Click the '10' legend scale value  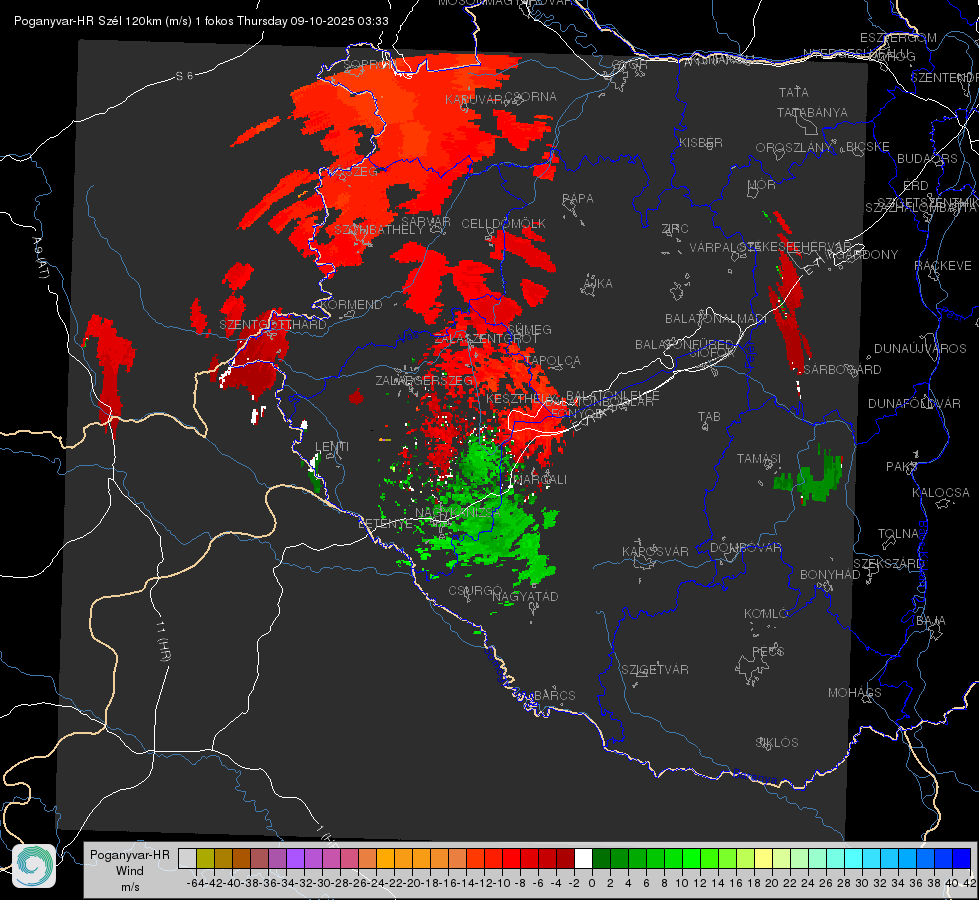click(x=682, y=883)
